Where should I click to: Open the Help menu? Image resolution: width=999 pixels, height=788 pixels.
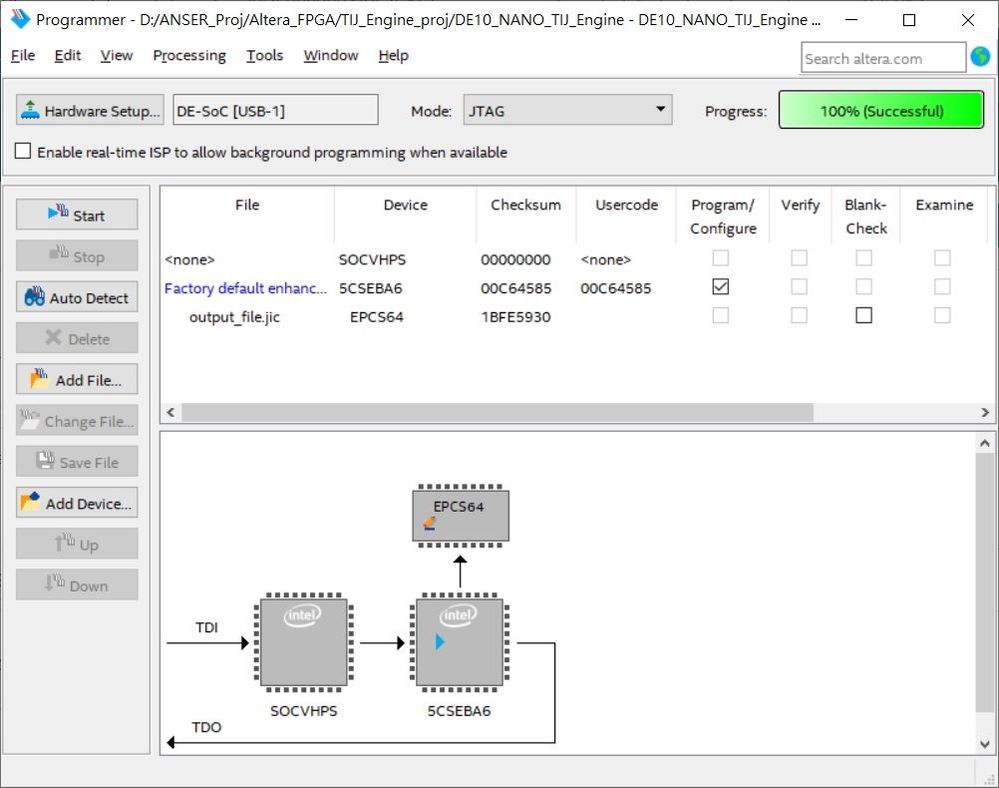click(x=393, y=55)
